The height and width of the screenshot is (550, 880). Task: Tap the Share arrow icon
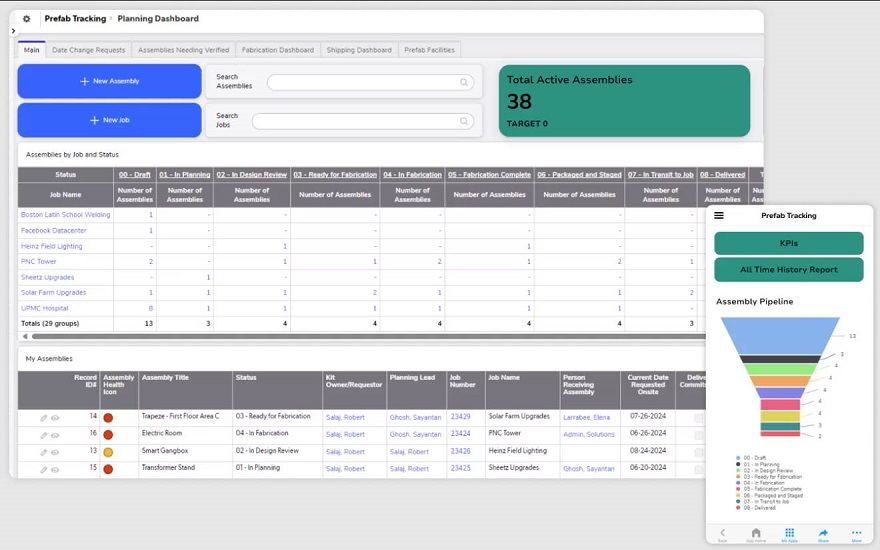tap(823, 534)
